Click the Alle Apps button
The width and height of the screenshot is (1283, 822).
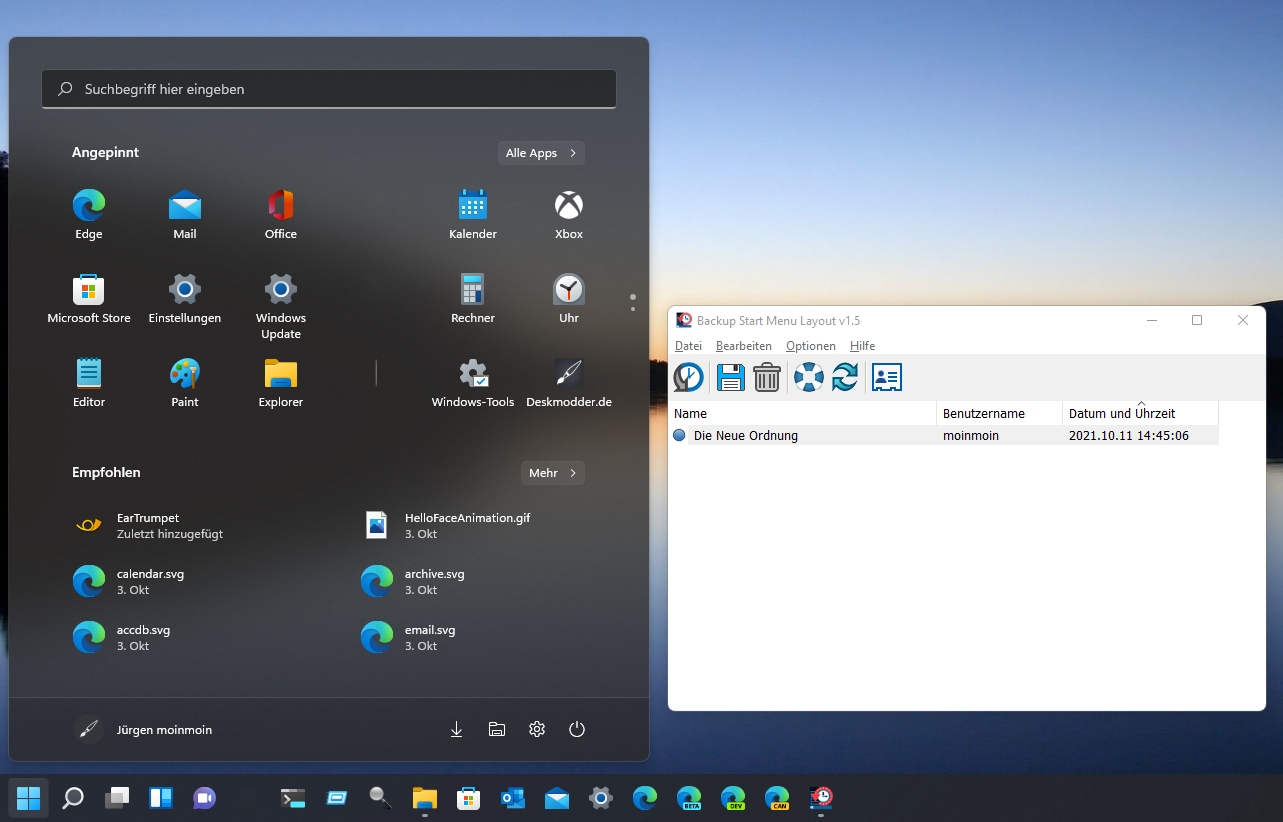[x=541, y=153]
